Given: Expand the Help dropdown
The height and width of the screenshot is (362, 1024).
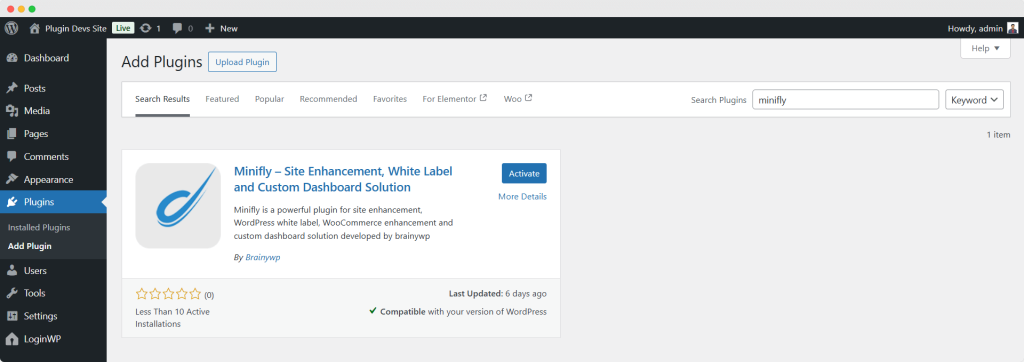Looking at the screenshot, I should click(x=985, y=48).
